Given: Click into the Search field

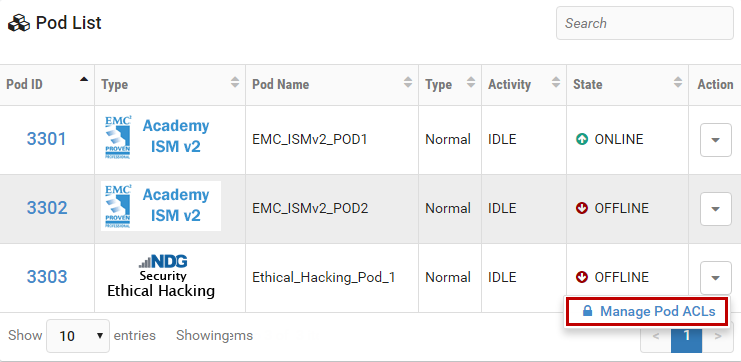Looking at the screenshot, I should point(645,23).
